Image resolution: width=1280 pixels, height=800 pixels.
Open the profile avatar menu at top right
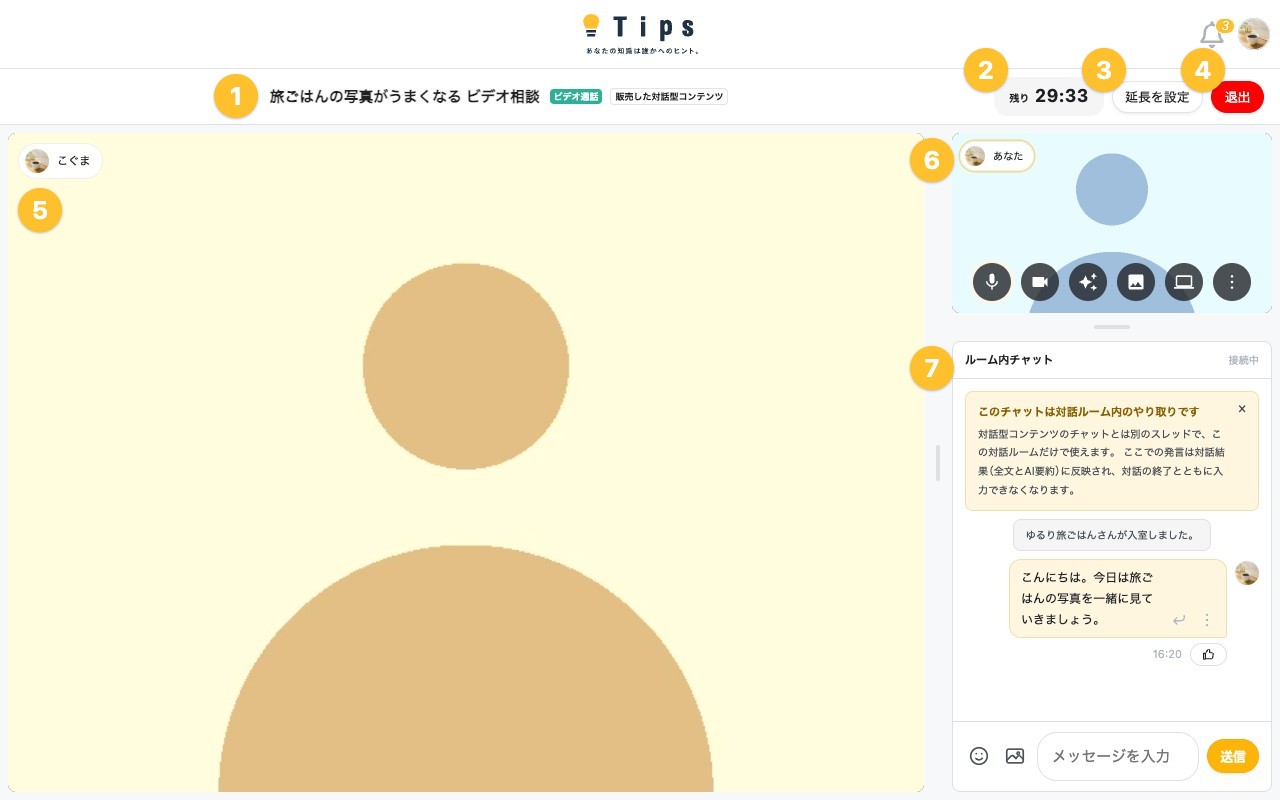click(x=1254, y=34)
